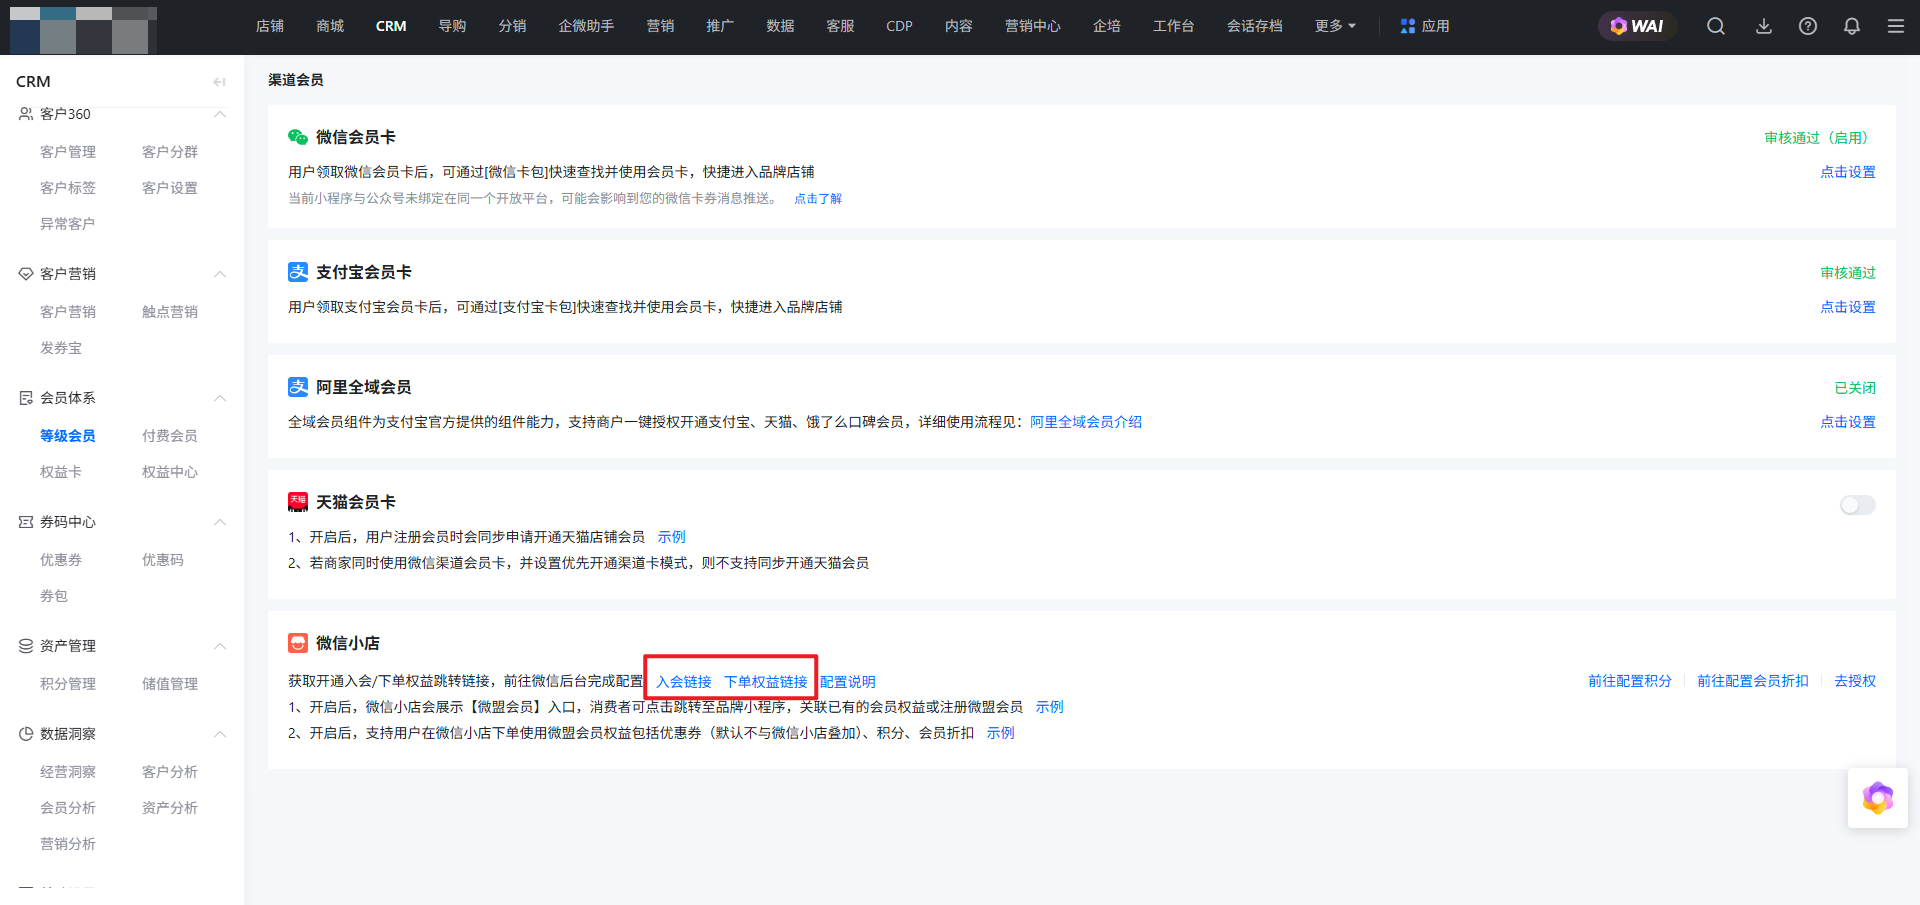Collapse the CRM sidebar using arrow icon
This screenshot has height=905, width=1920.
click(219, 82)
